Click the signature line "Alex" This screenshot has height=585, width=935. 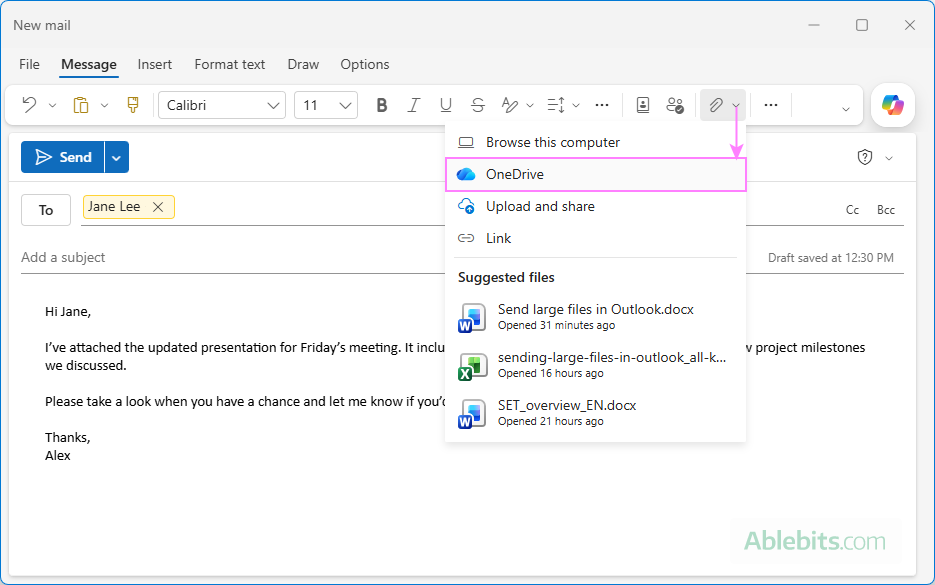[x=58, y=456]
